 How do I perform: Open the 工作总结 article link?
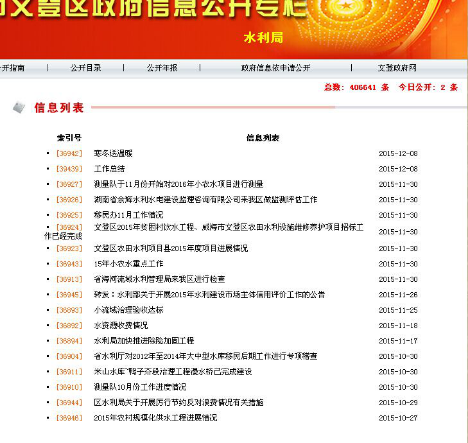point(109,169)
